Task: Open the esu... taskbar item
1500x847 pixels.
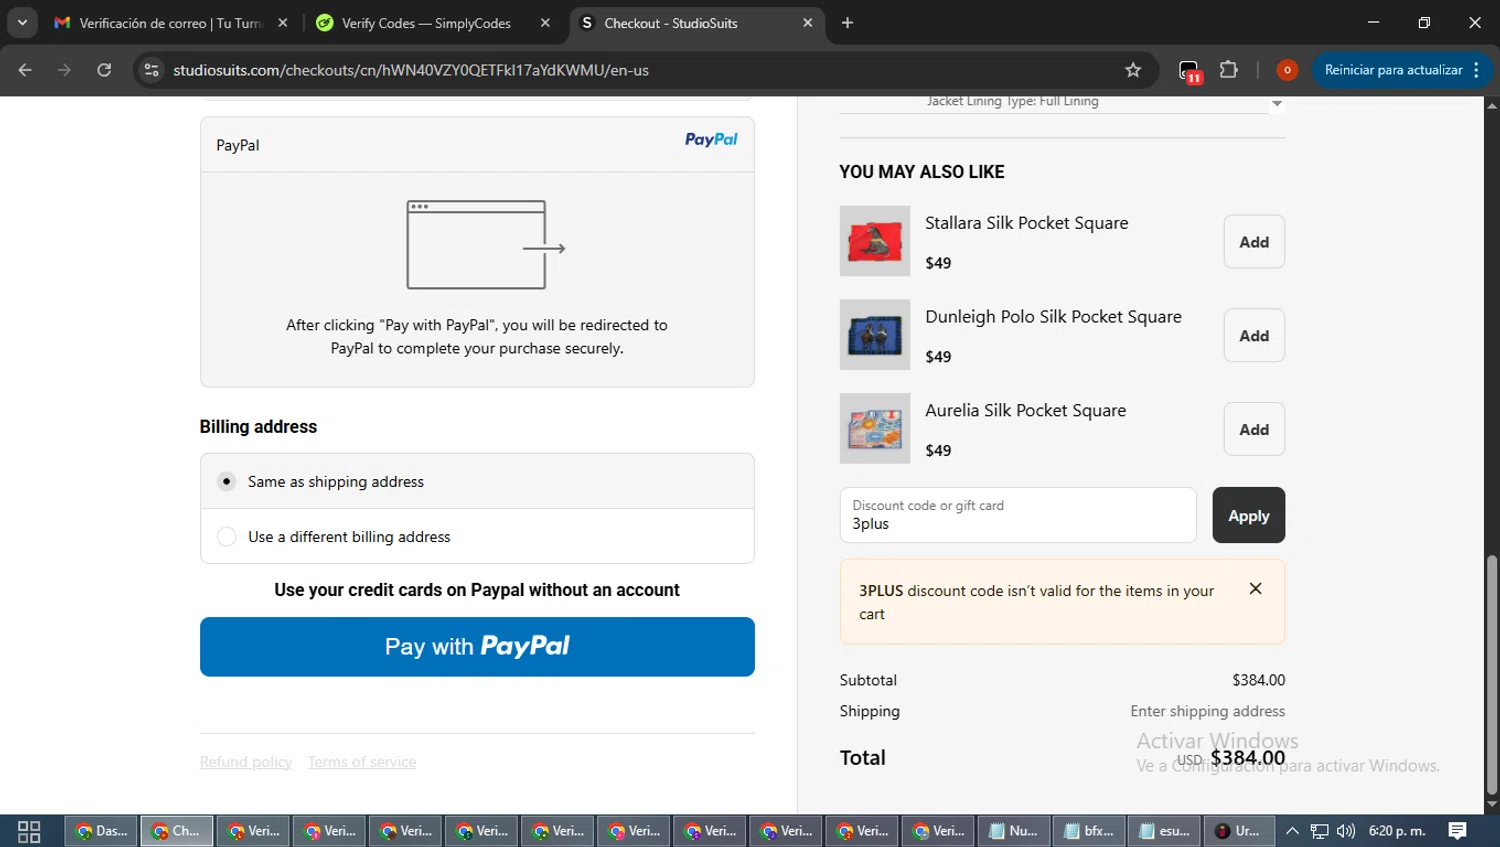Action: pyautogui.click(x=1166, y=831)
